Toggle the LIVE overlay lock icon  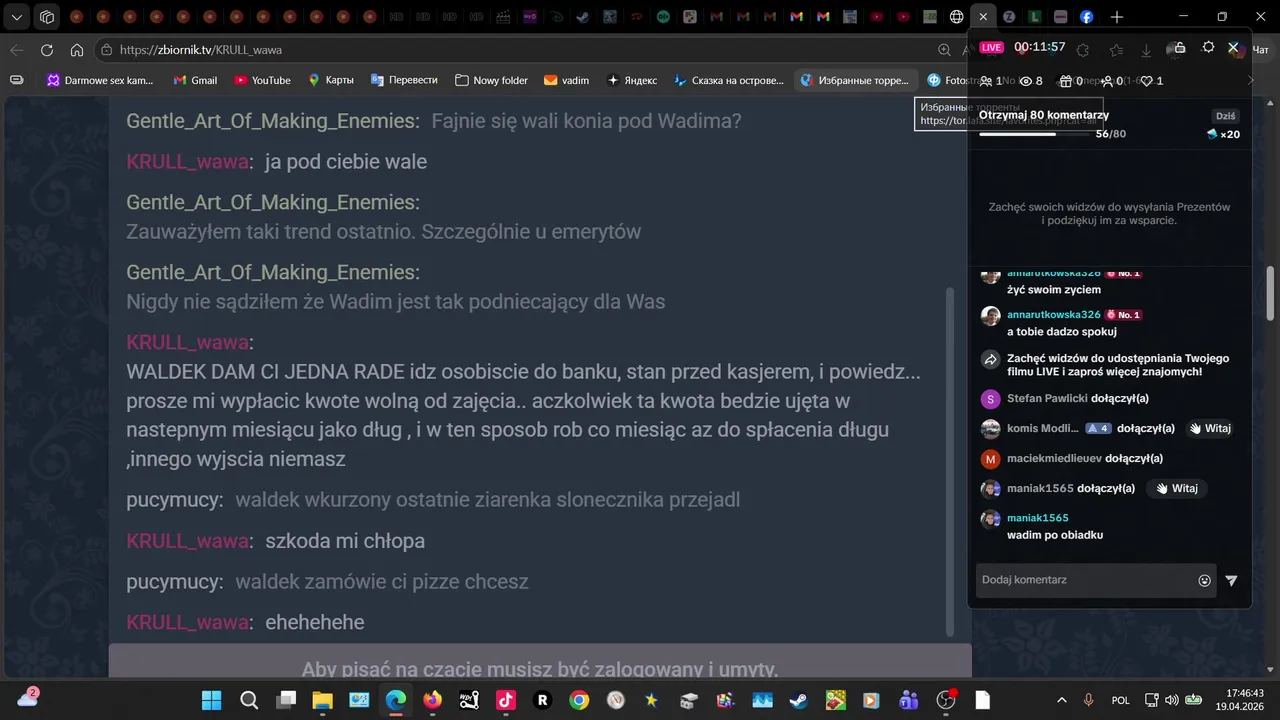[x=1179, y=48]
